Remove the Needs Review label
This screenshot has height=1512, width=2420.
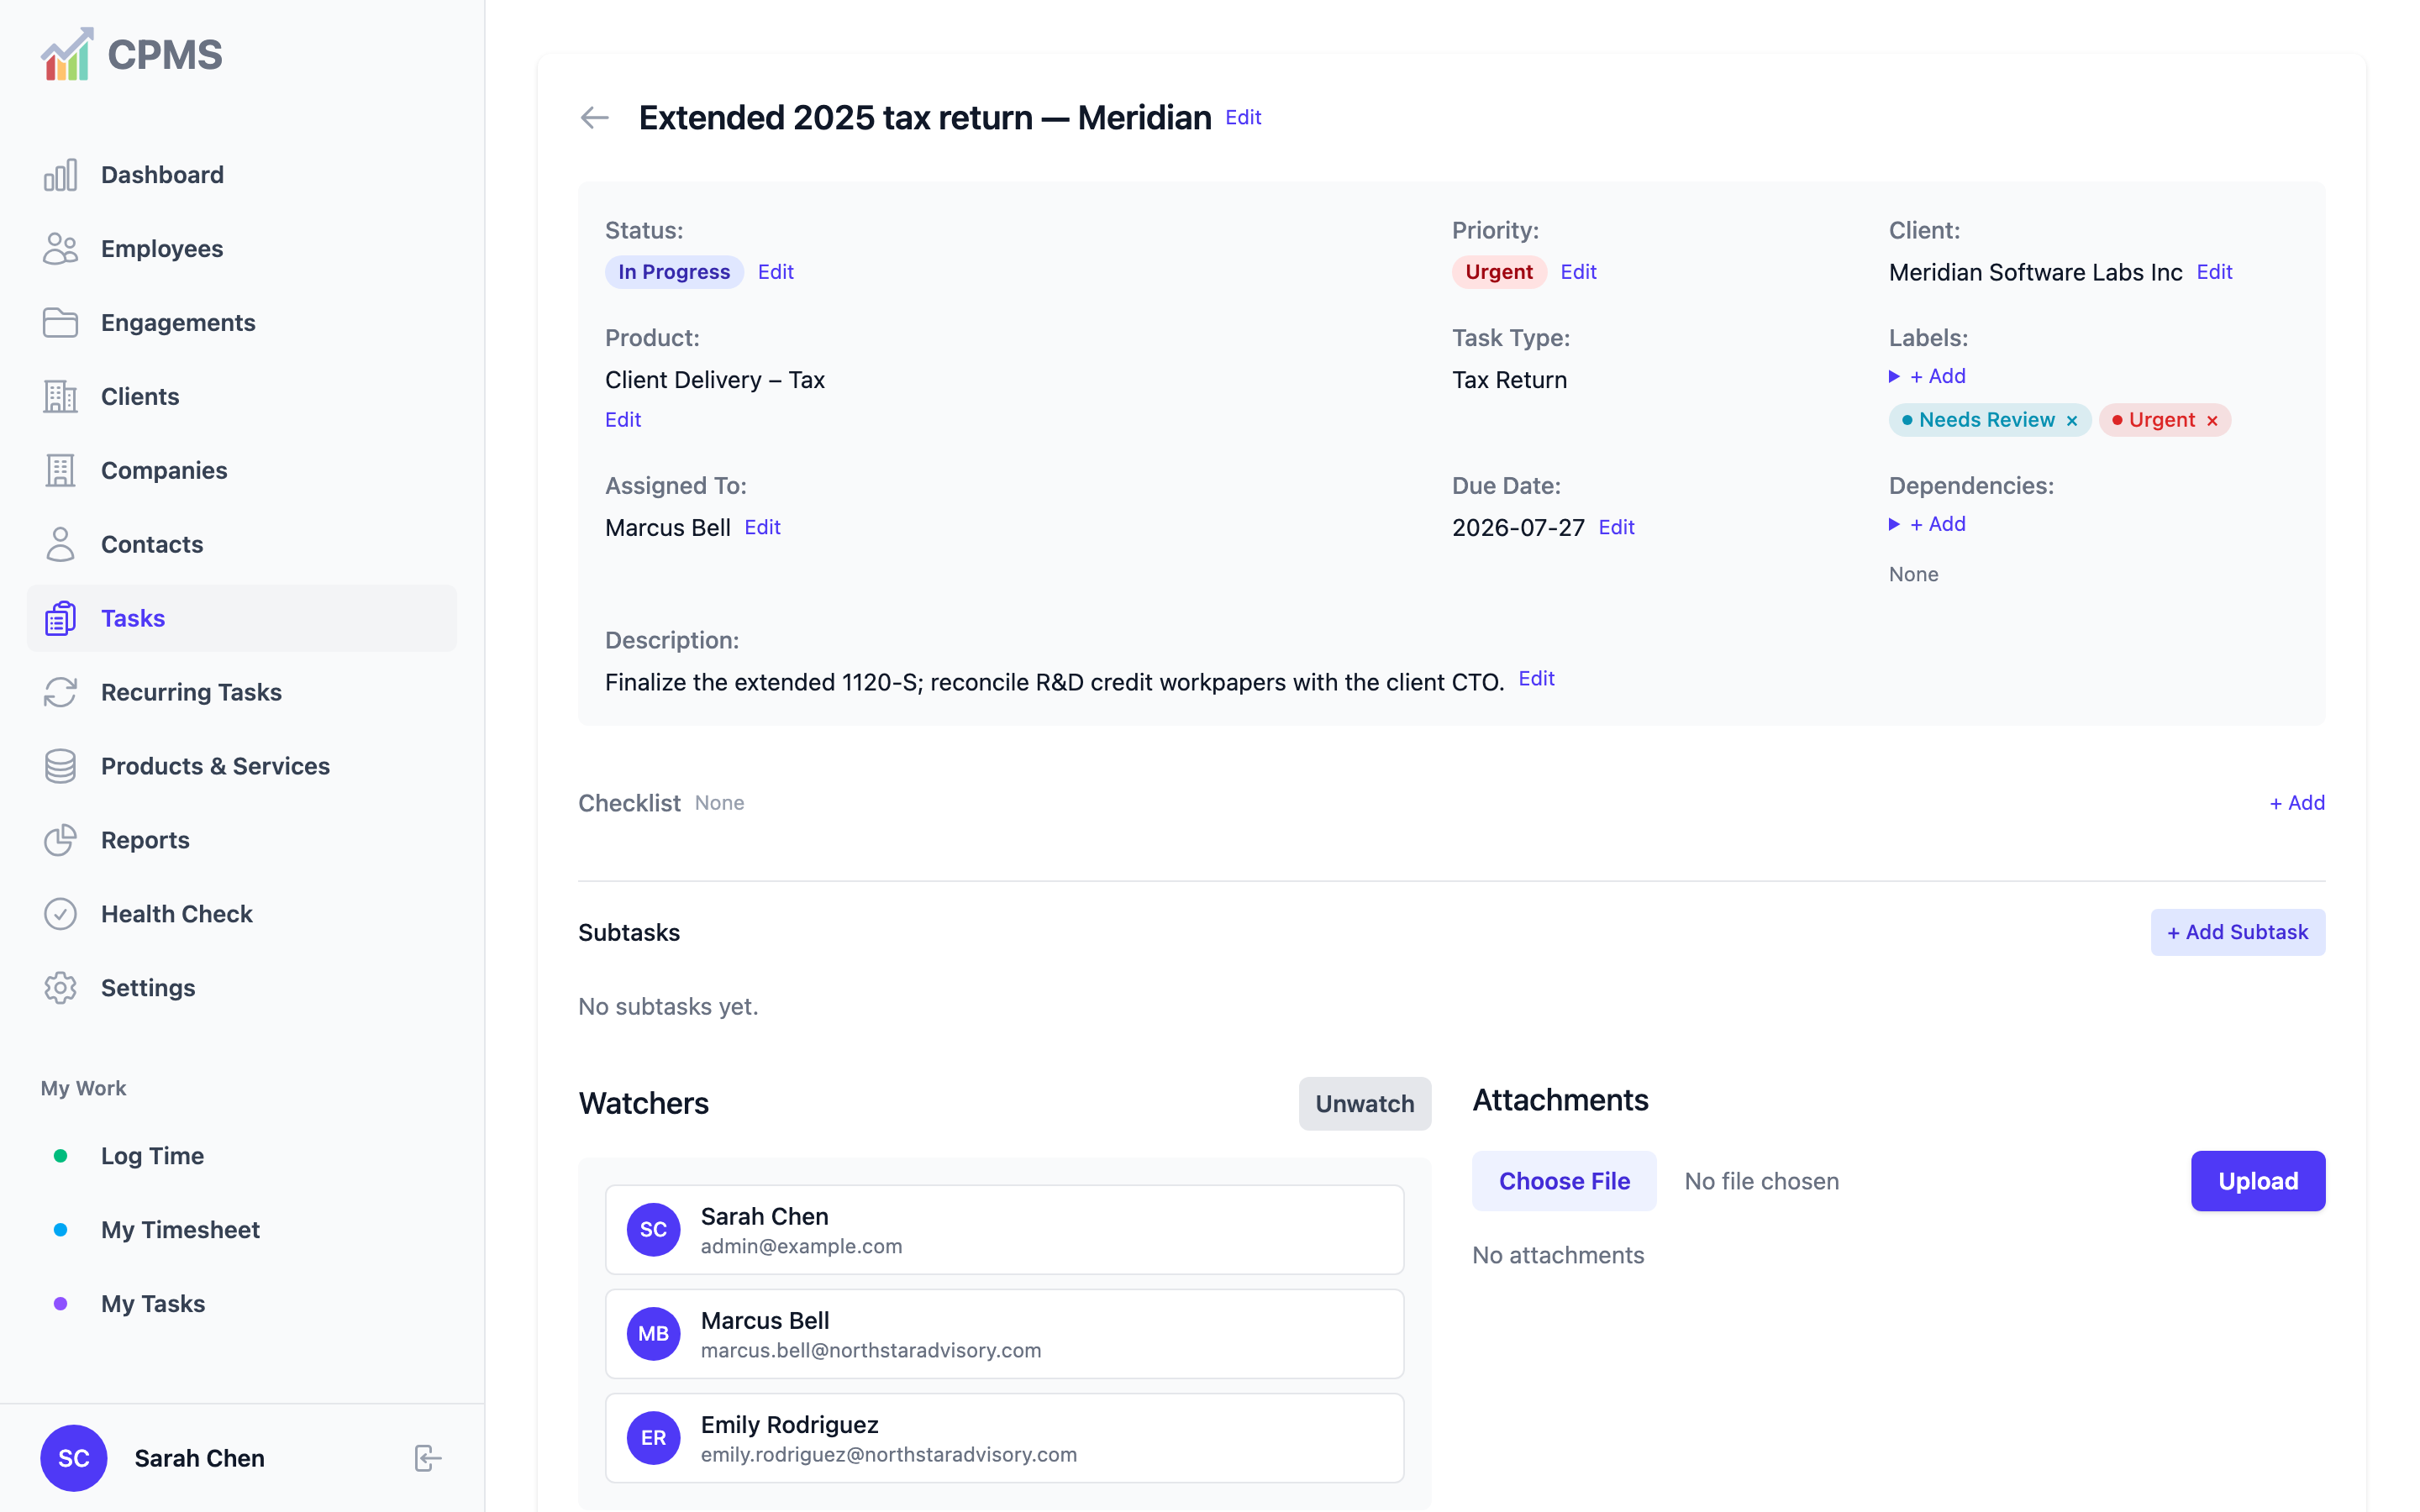(2072, 421)
